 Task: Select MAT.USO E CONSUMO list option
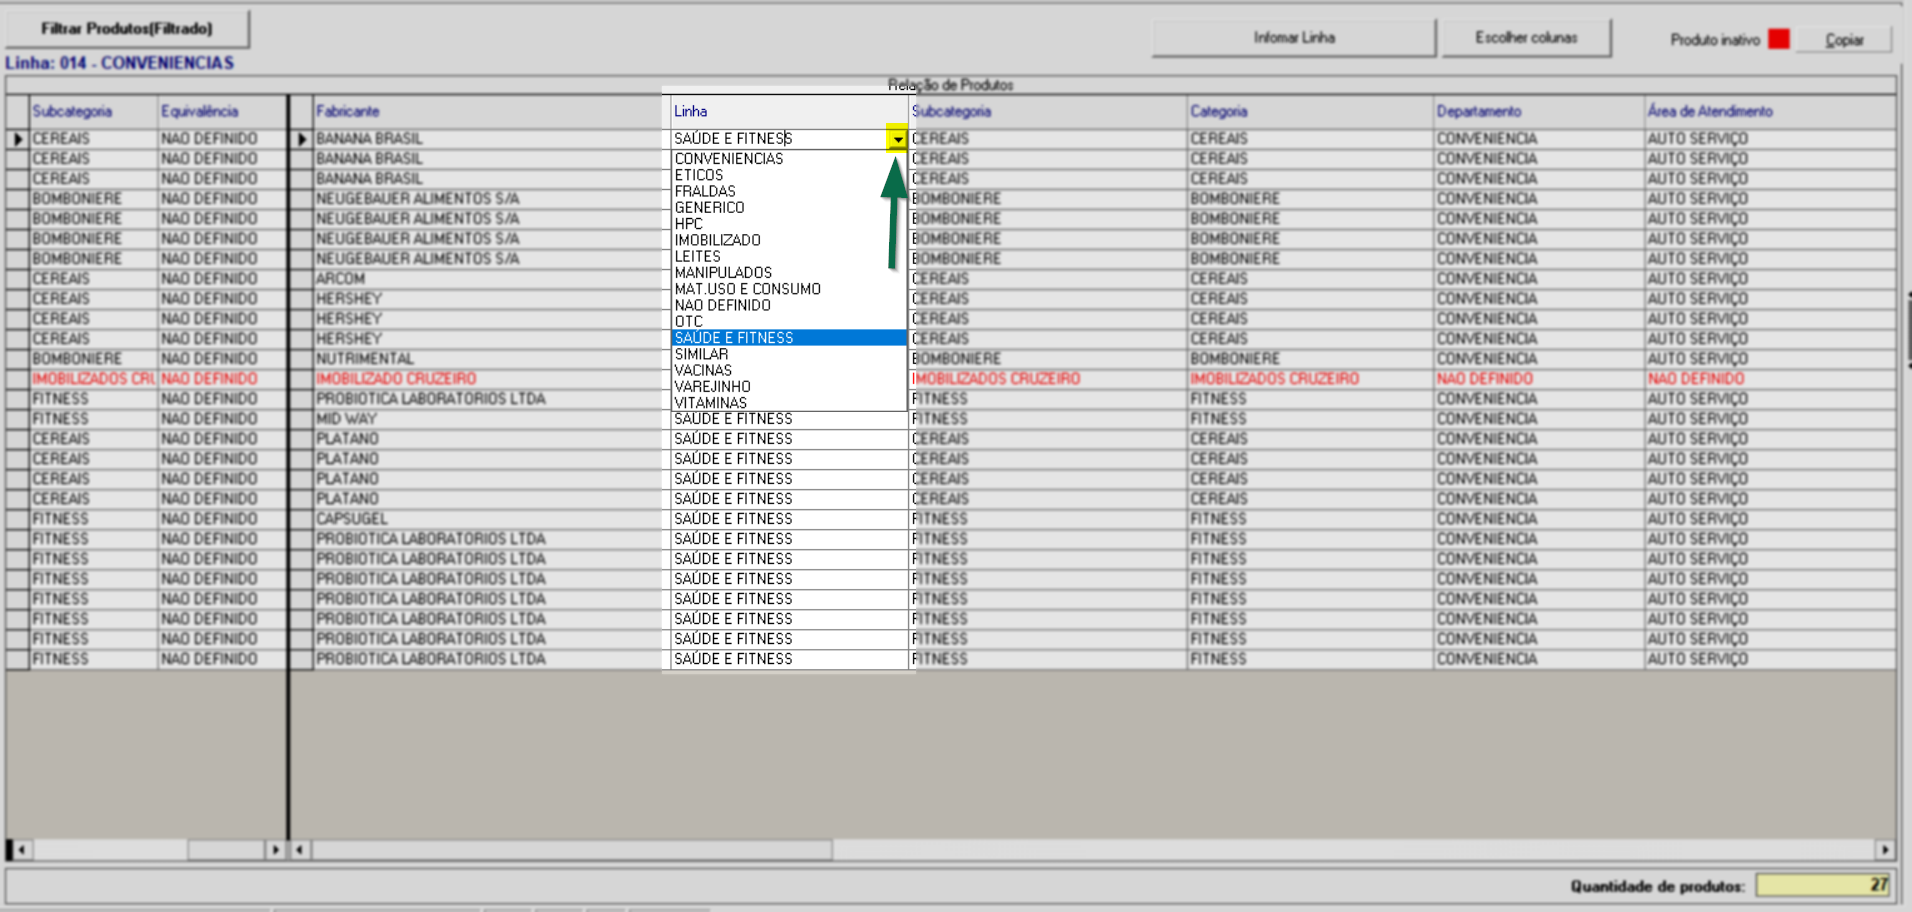(x=747, y=289)
